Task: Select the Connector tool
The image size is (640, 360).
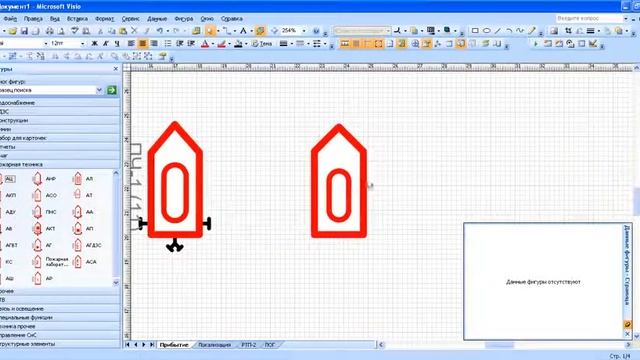Action: click(227, 31)
